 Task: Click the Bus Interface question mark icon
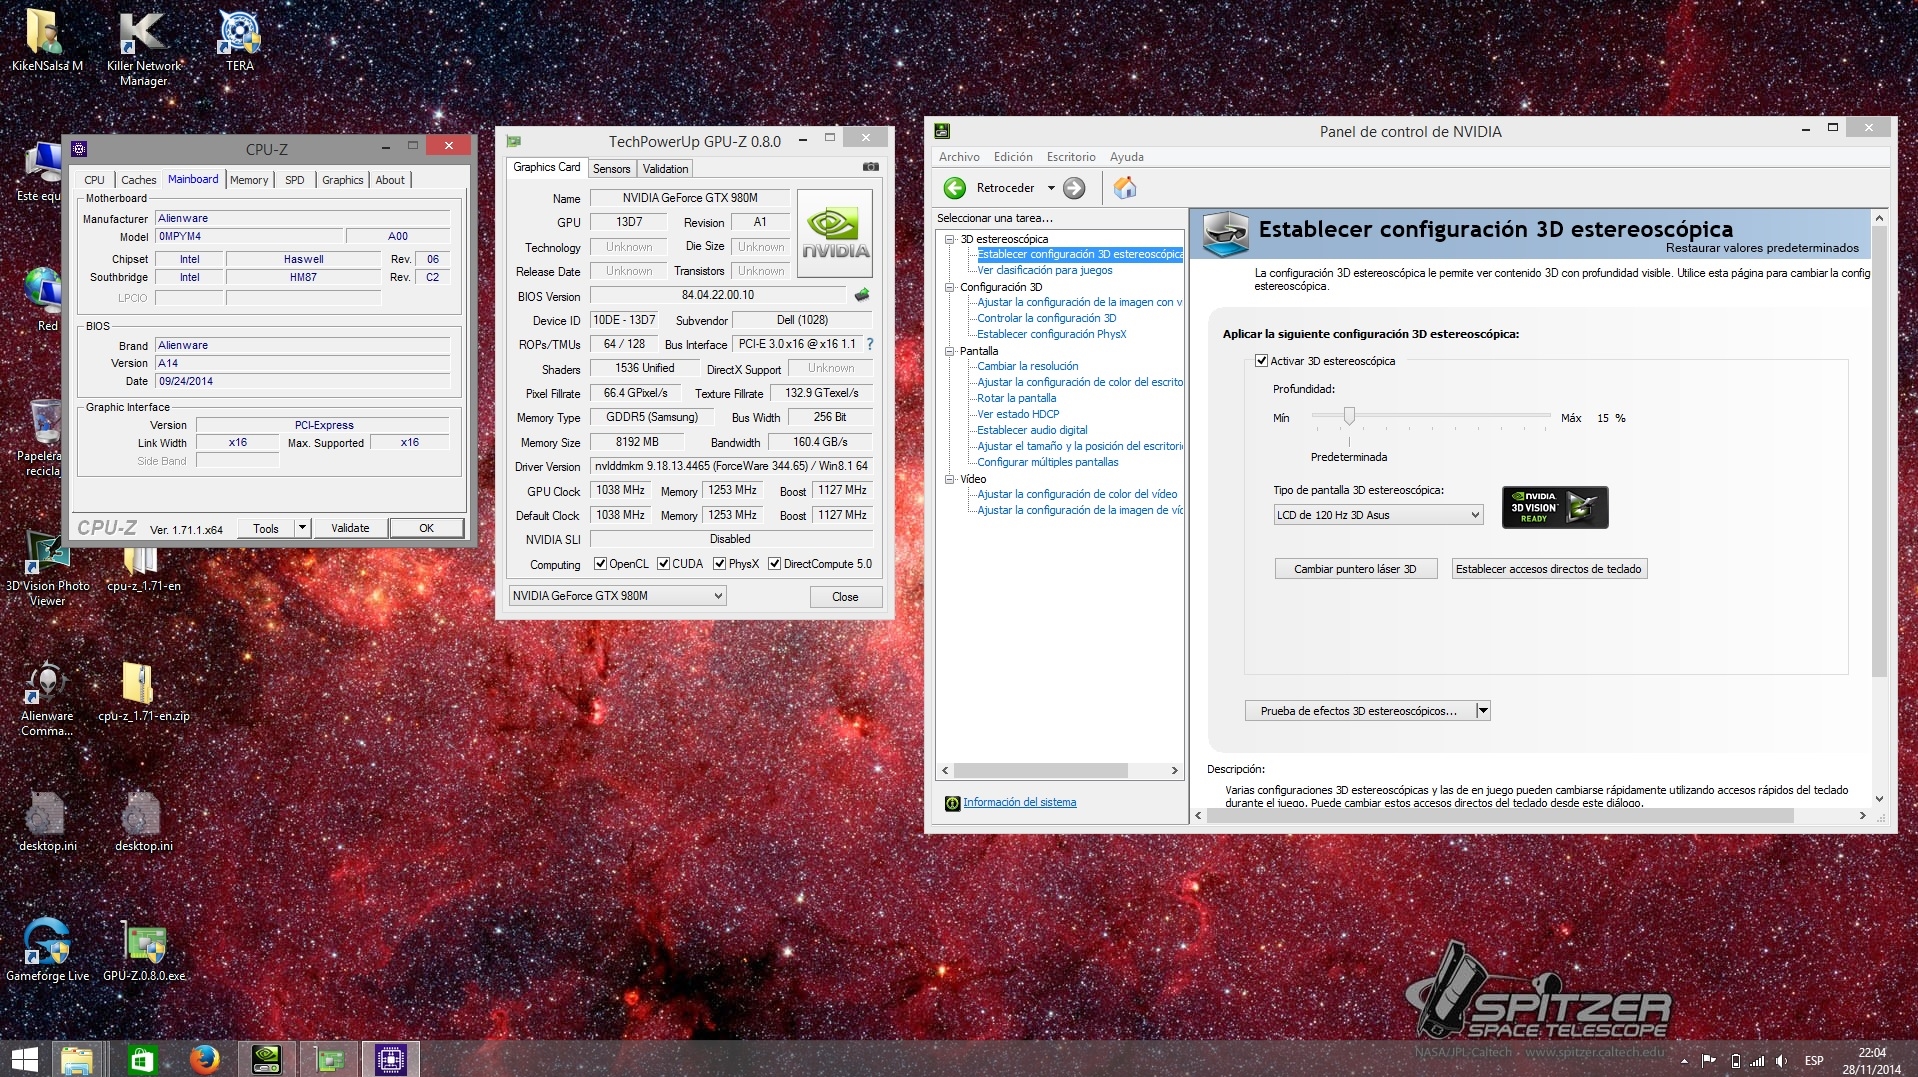pos(869,344)
